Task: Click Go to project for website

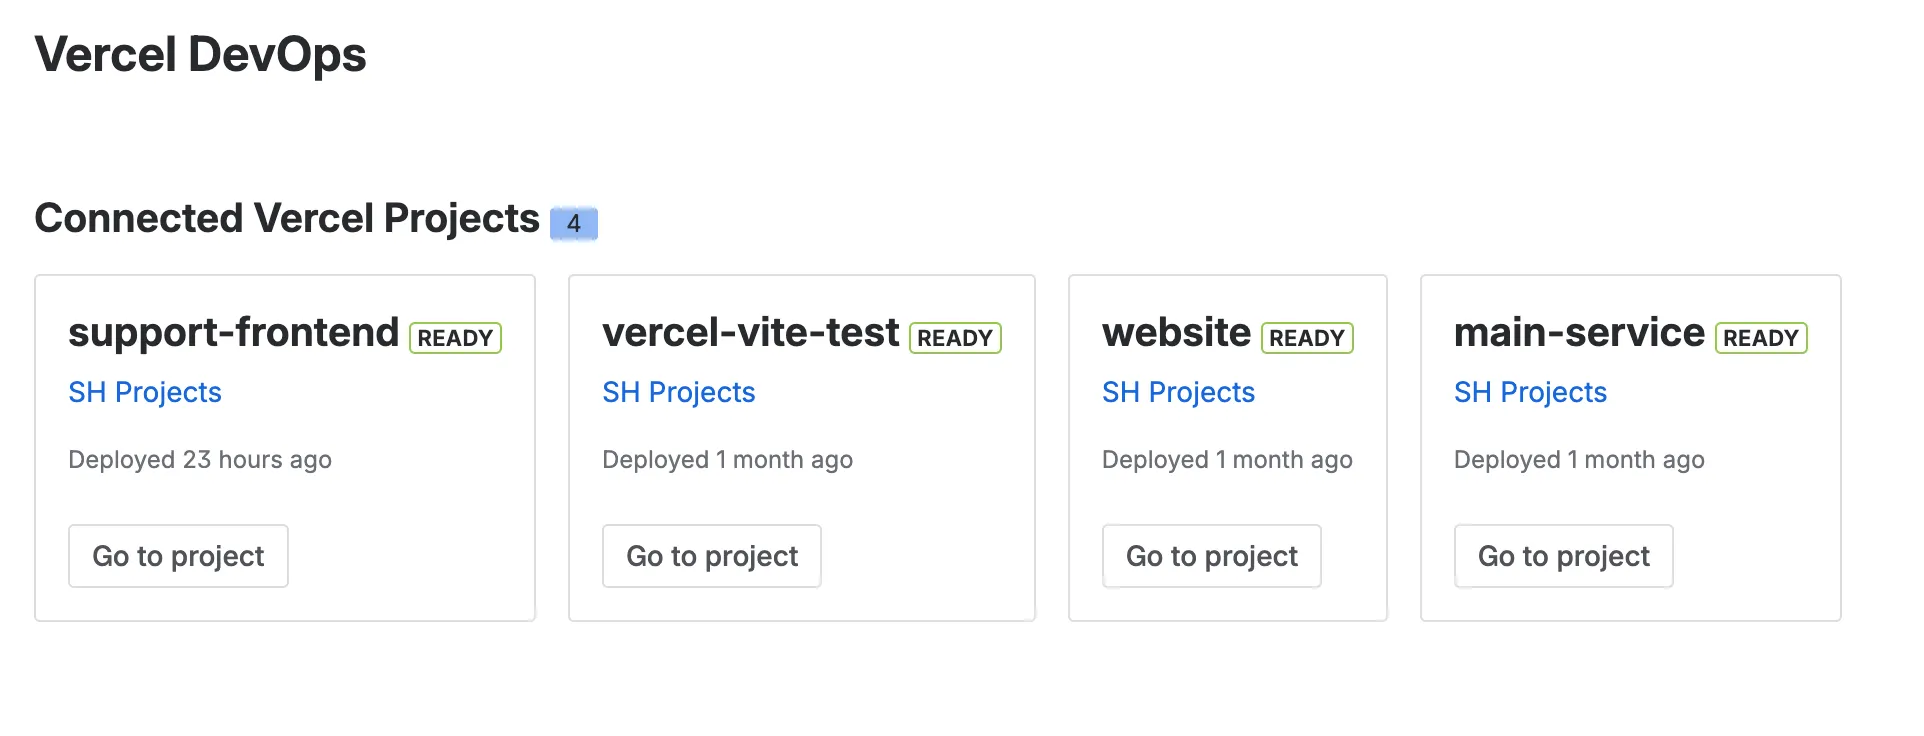Action: coord(1211,556)
